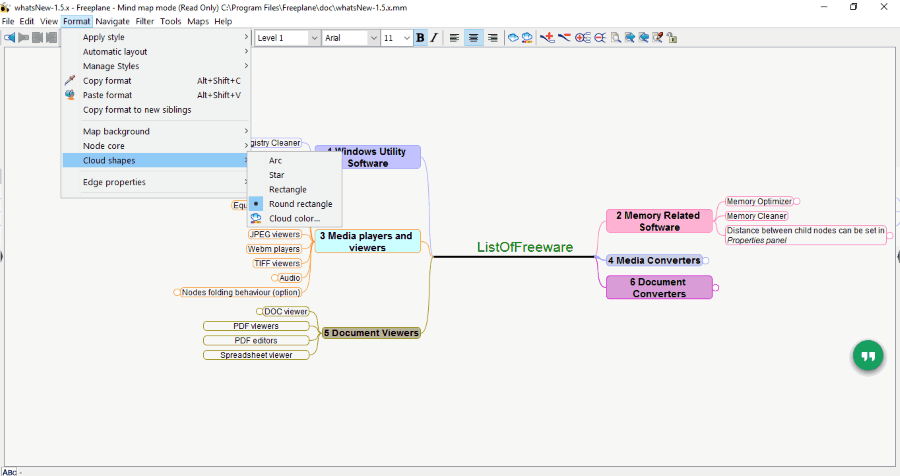Align text right using toolbar icon
This screenshot has width=900, height=476.
[492, 38]
